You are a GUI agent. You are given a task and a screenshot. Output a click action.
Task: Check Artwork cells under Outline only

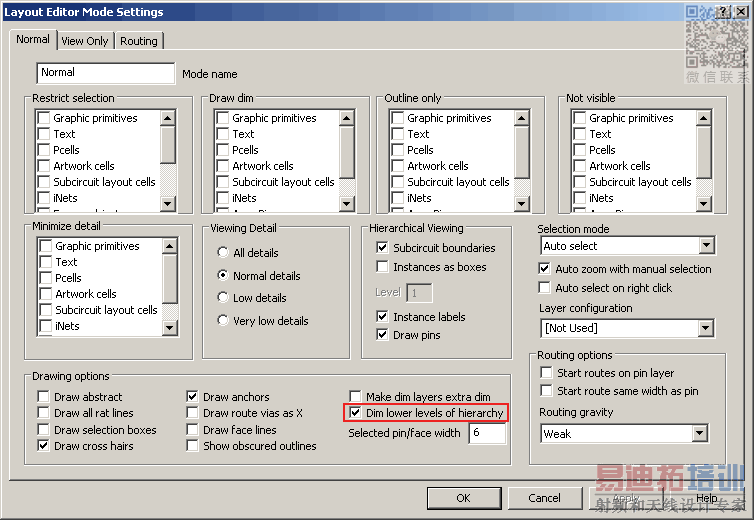click(x=398, y=166)
